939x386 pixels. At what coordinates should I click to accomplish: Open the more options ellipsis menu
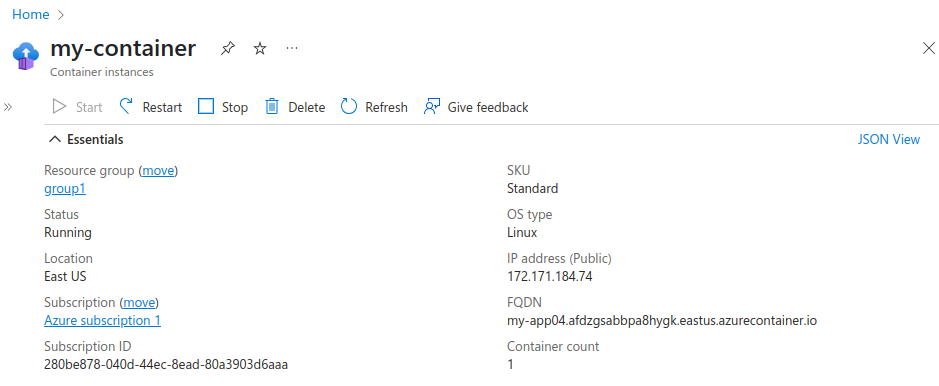292,48
